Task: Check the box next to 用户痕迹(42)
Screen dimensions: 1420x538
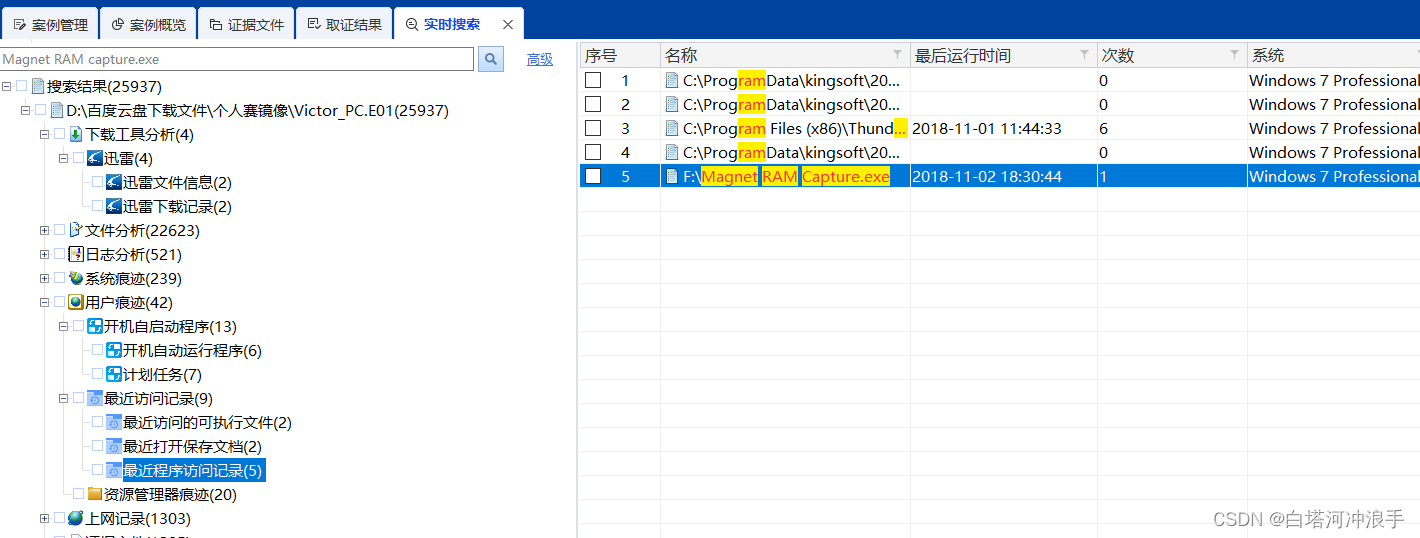Action: click(x=59, y=302)
